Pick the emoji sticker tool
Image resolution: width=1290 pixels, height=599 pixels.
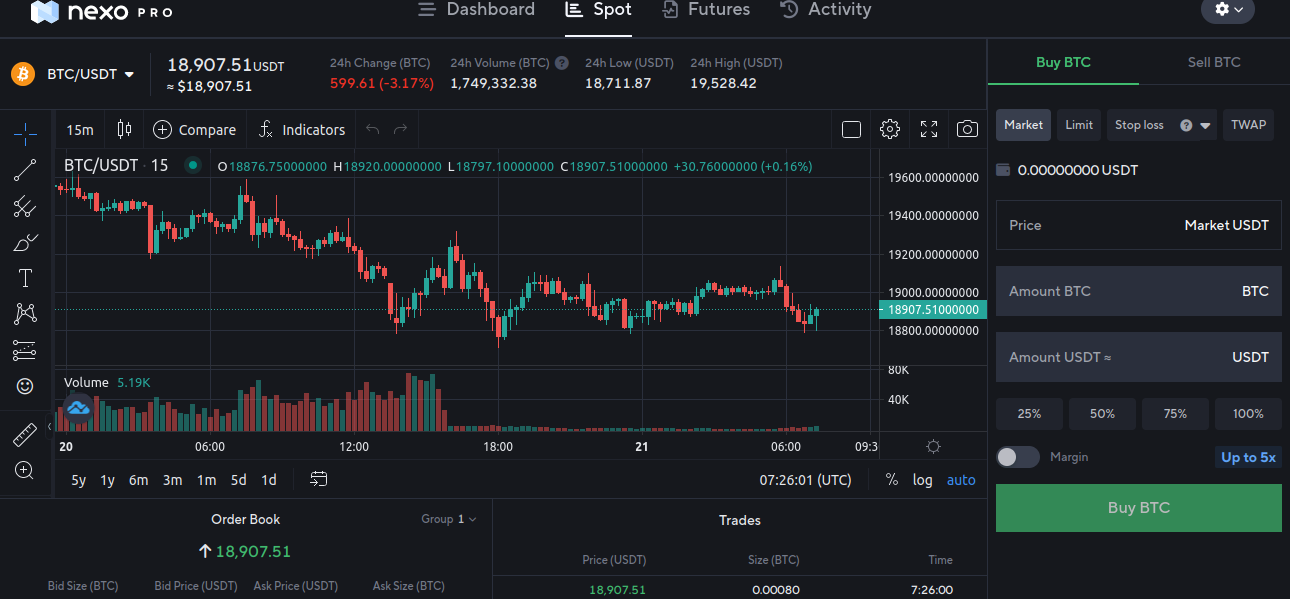pyautogui.click(x=25, y=386)
